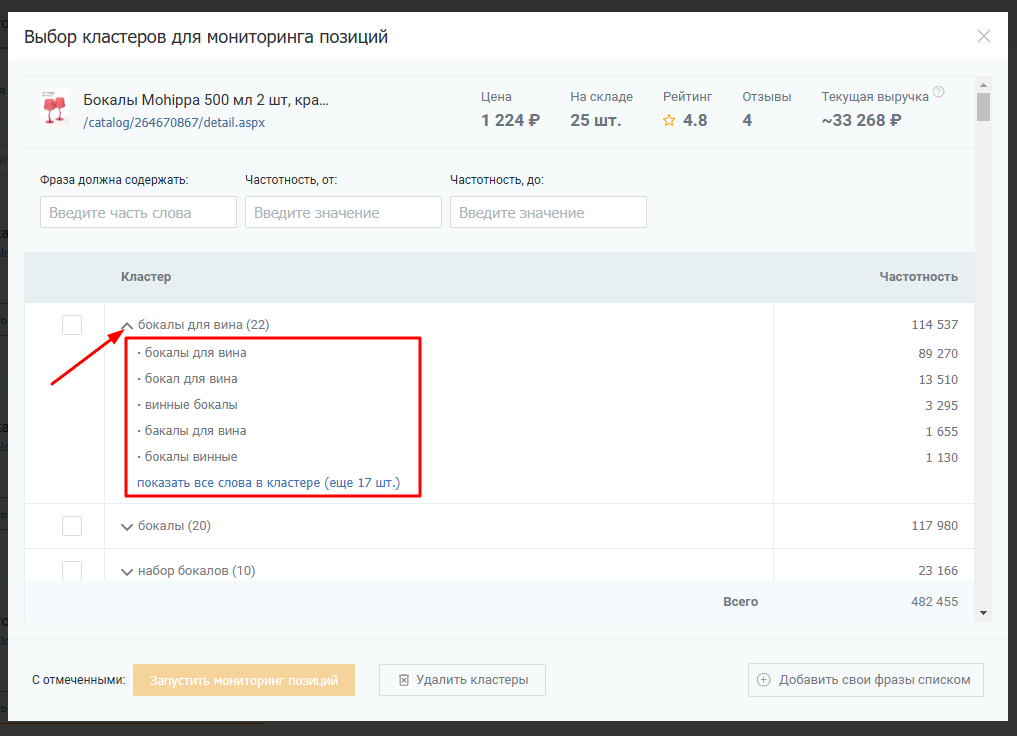Check the 'бокалы для вина' cluster checkbox

pos(72,325)
